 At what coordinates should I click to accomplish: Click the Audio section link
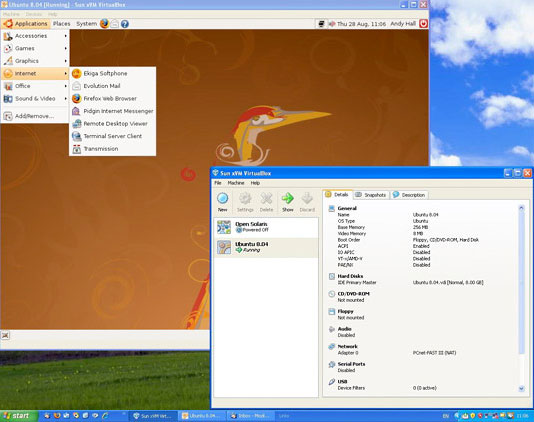point(344,329)
